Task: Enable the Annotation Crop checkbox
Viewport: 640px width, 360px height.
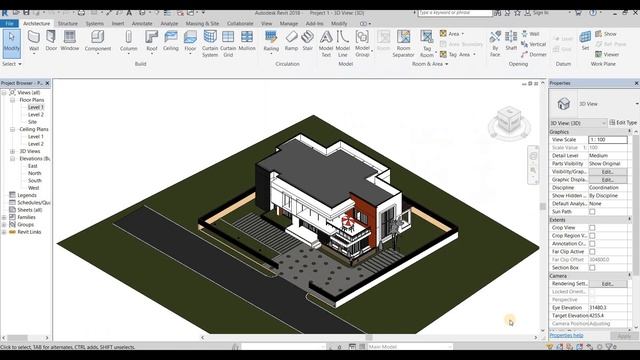Action: pyautogui.click(x=592, y=244)
